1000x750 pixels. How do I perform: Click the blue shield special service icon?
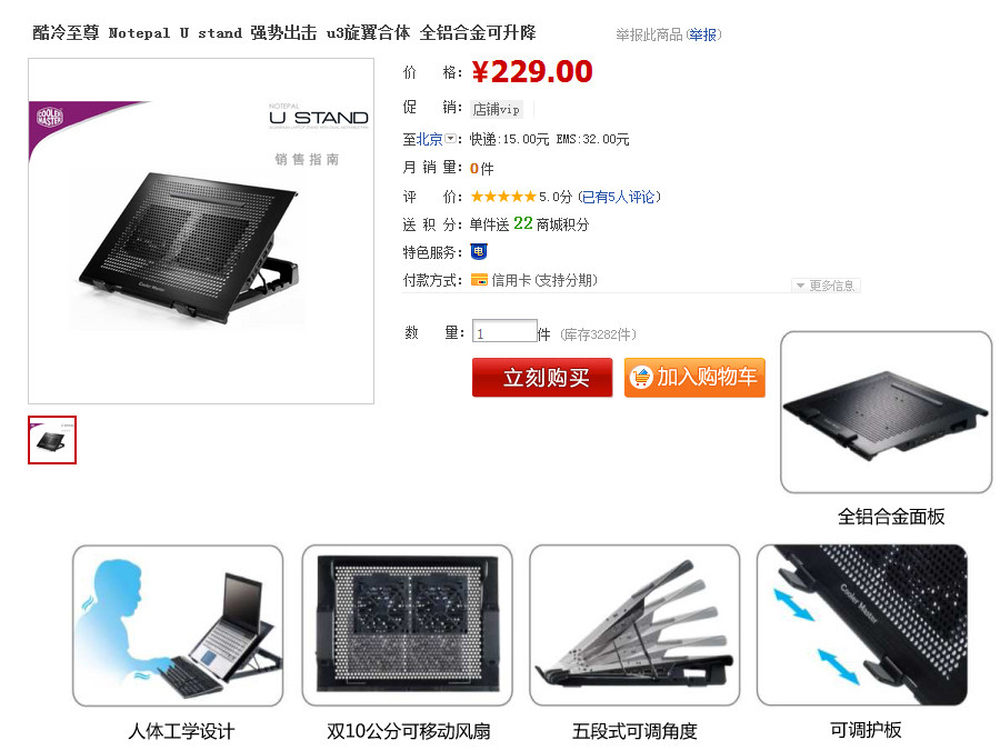pos(478,252)
